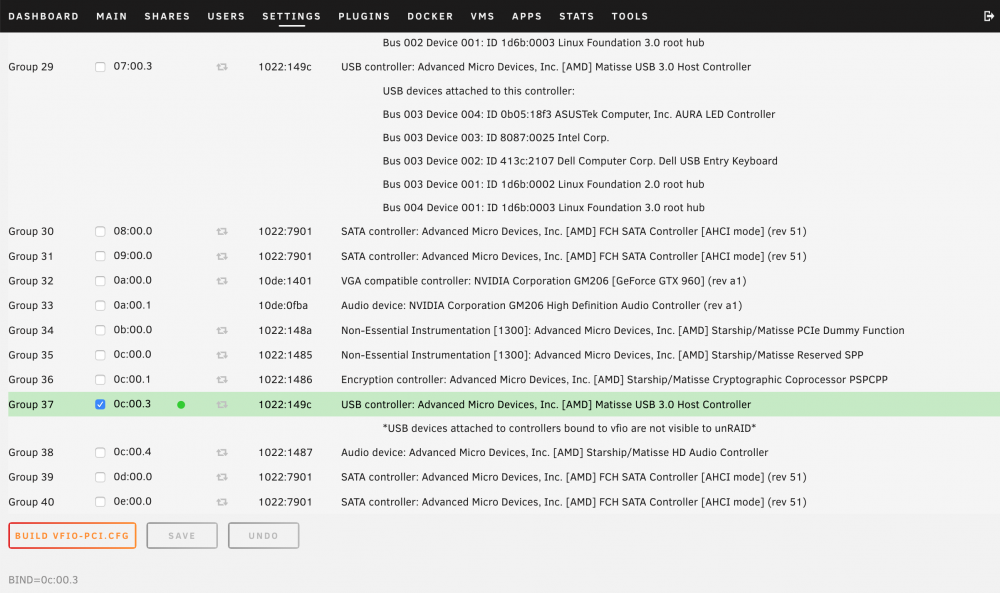Open the Stats tab
Screen dimensions: 1000x593
tap(577, 17)
